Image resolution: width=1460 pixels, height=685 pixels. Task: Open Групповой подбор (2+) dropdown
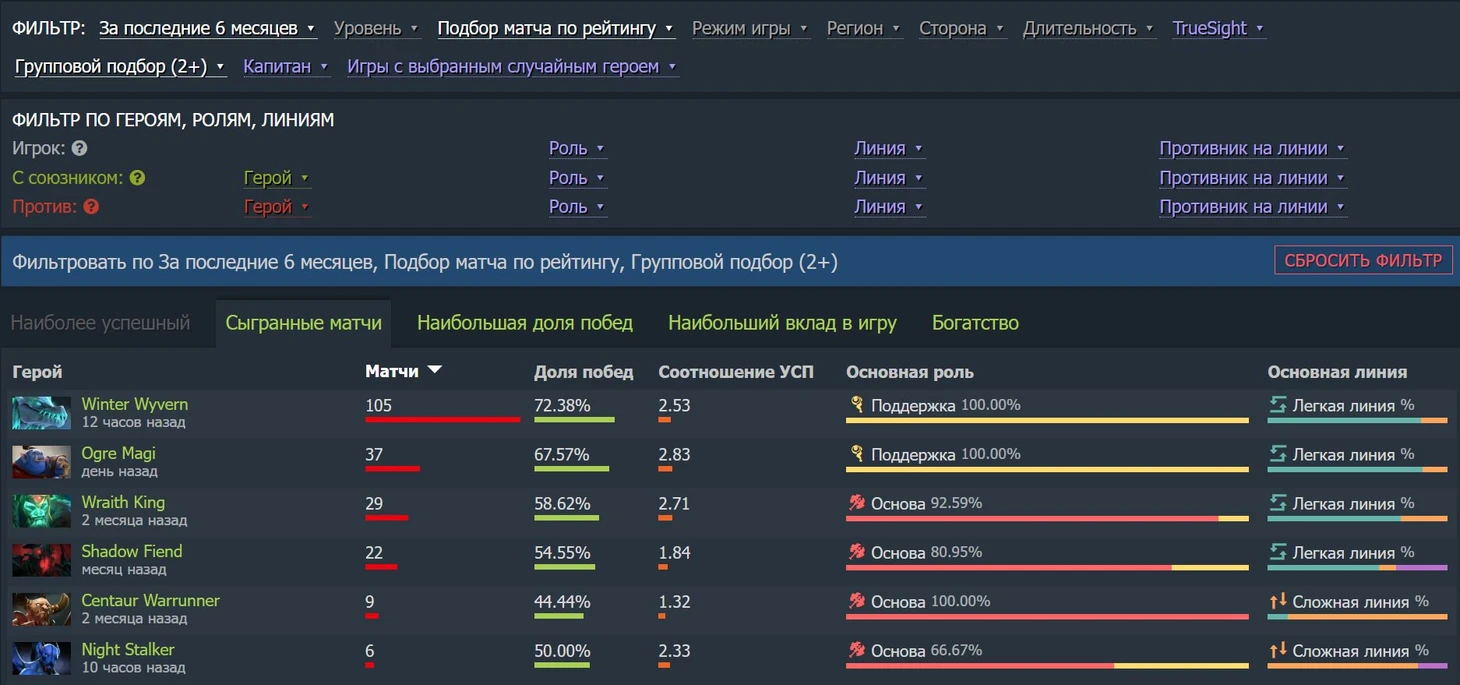pos(120,66)
